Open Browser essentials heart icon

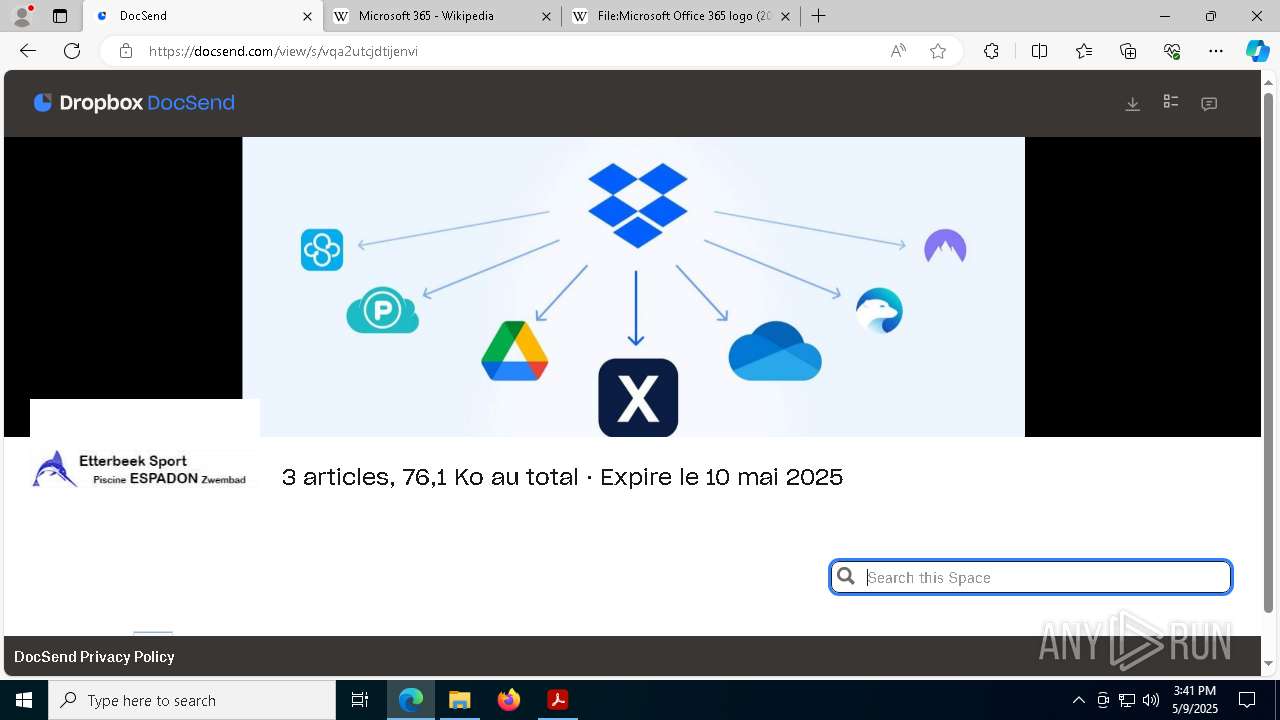click(x=1172, y=51)
